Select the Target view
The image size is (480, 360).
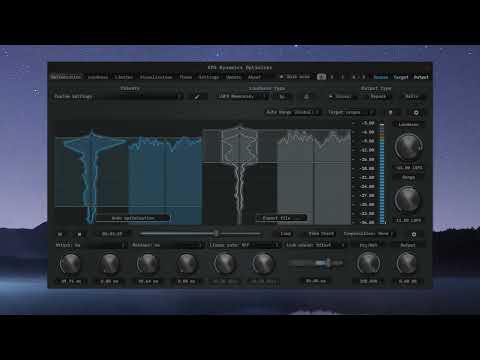pyautogui.click(x=401, y=77)
